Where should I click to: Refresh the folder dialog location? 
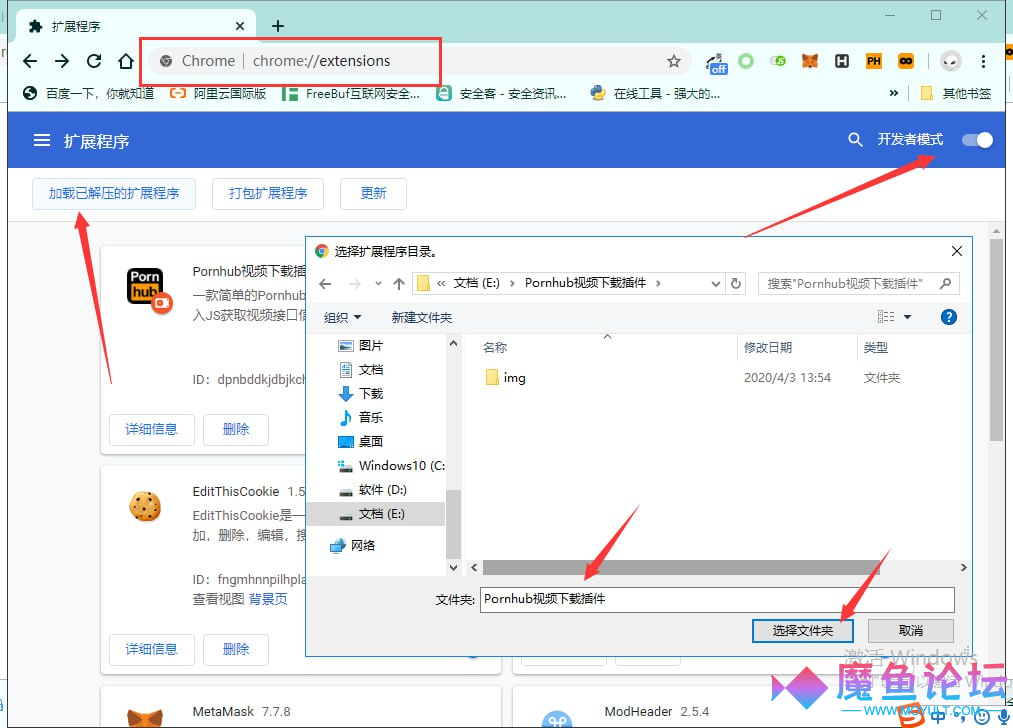(735, 284)
